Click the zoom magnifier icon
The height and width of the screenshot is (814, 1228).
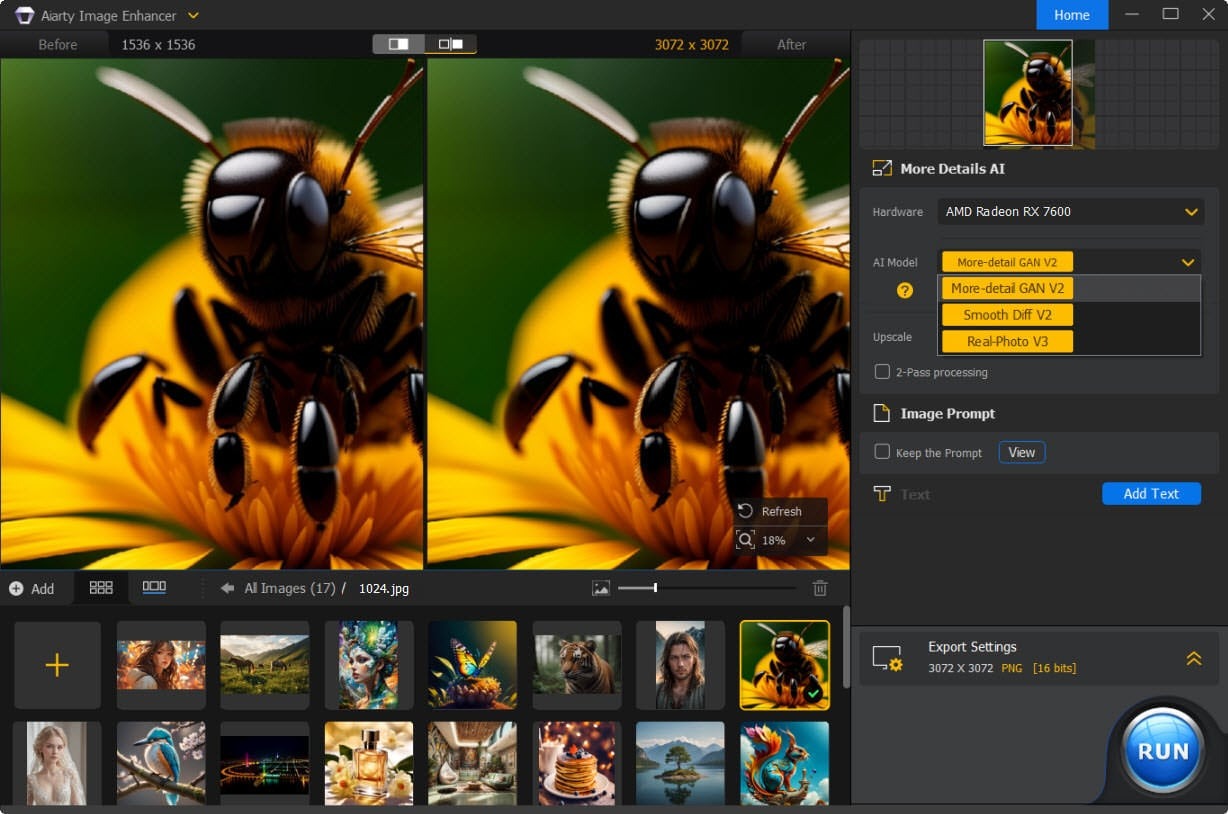(745, 540)
